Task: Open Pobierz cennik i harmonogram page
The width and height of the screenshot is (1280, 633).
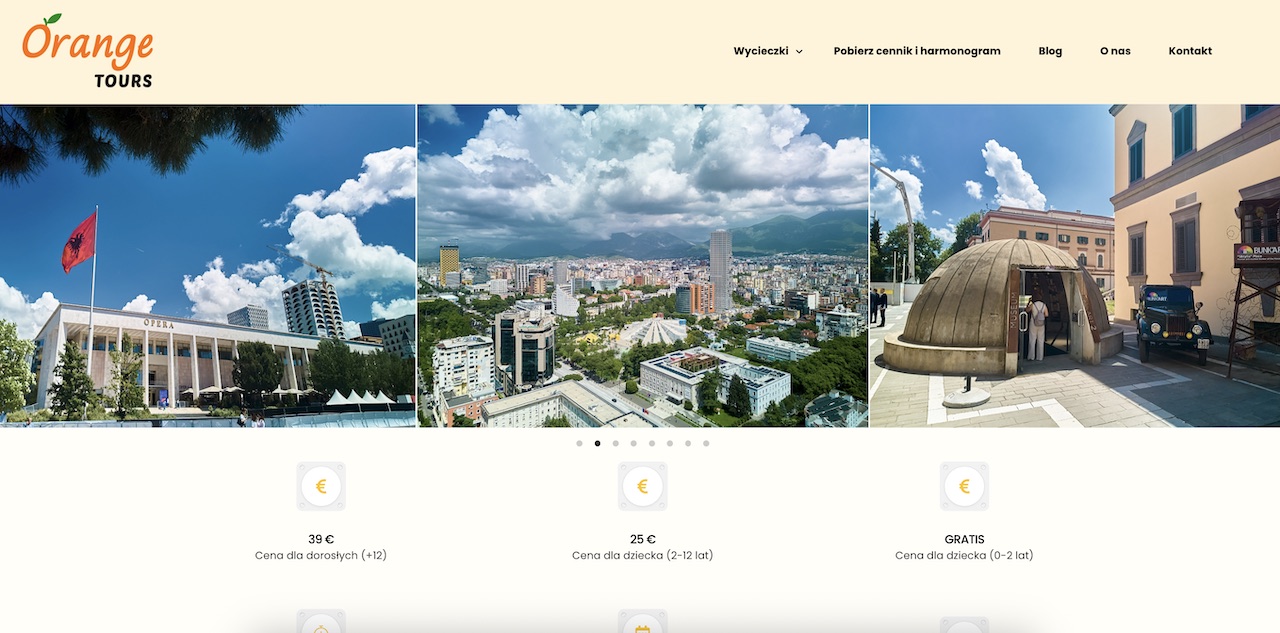Action: coord(917,51)
